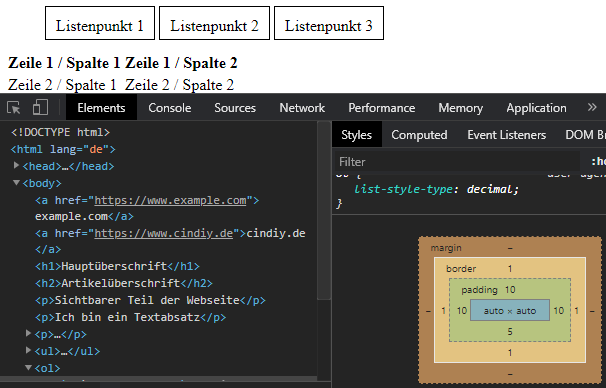The height and width of the screenshot is (388, 606).
Task: Click the https://www.cindiy.de href link
Action: (163, 233)
